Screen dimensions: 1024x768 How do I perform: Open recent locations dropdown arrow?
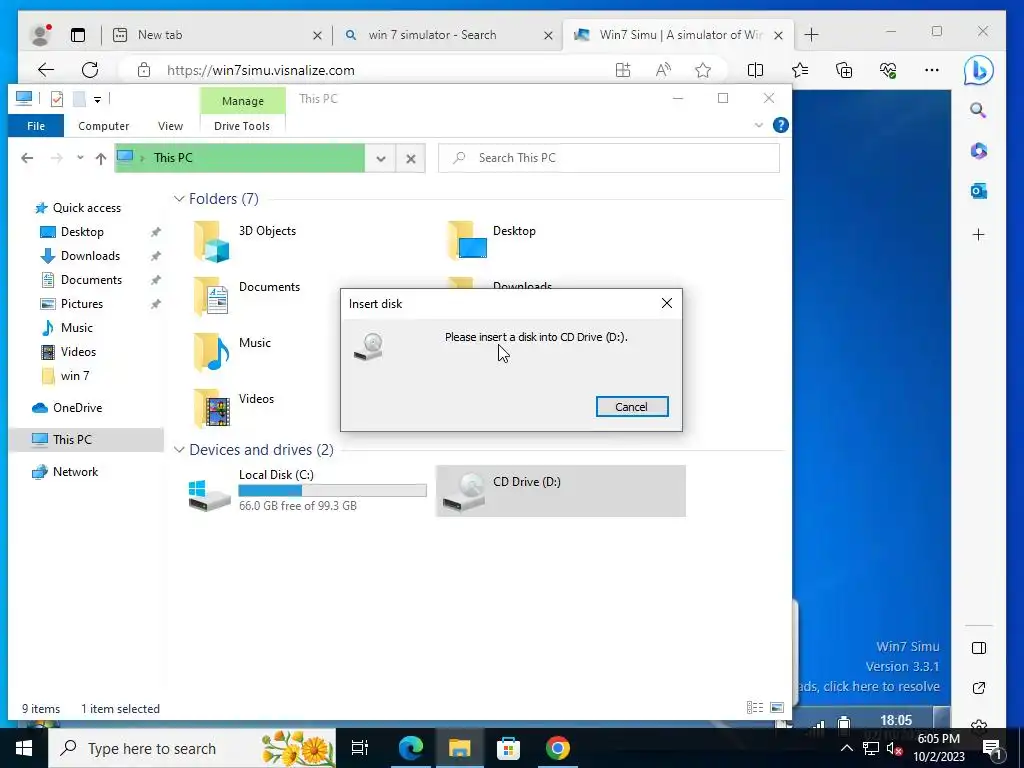pos(80,158)
